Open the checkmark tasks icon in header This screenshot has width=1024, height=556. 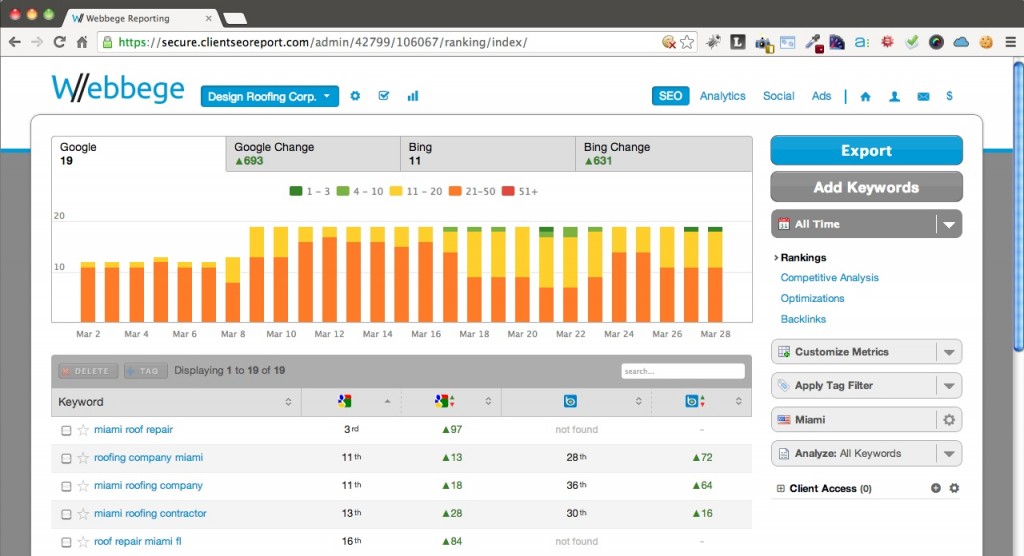(384, 96)
